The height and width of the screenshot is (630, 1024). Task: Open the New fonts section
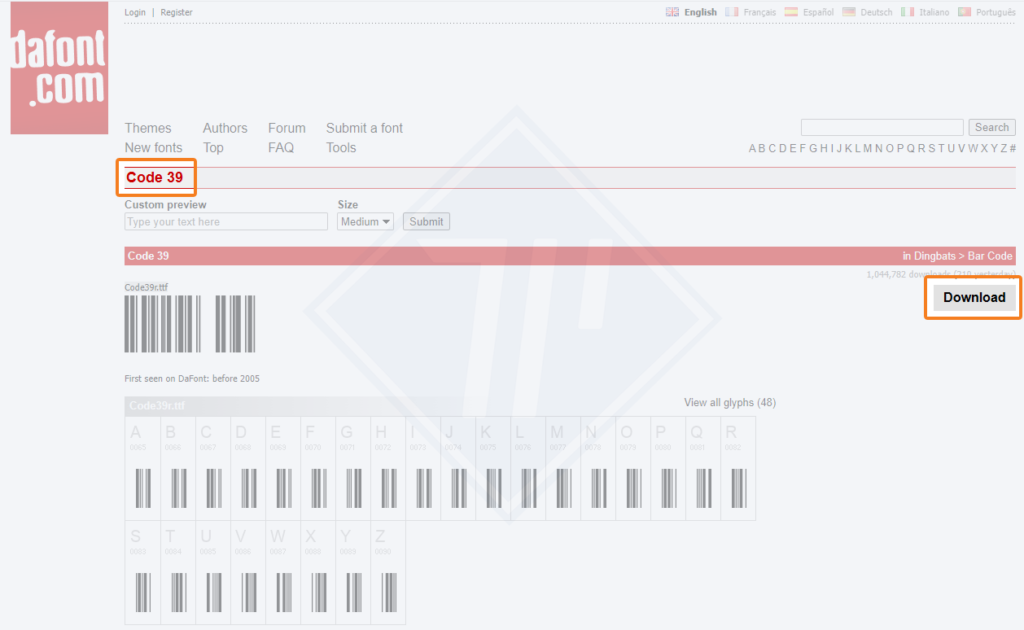click(x=153, y=148)
